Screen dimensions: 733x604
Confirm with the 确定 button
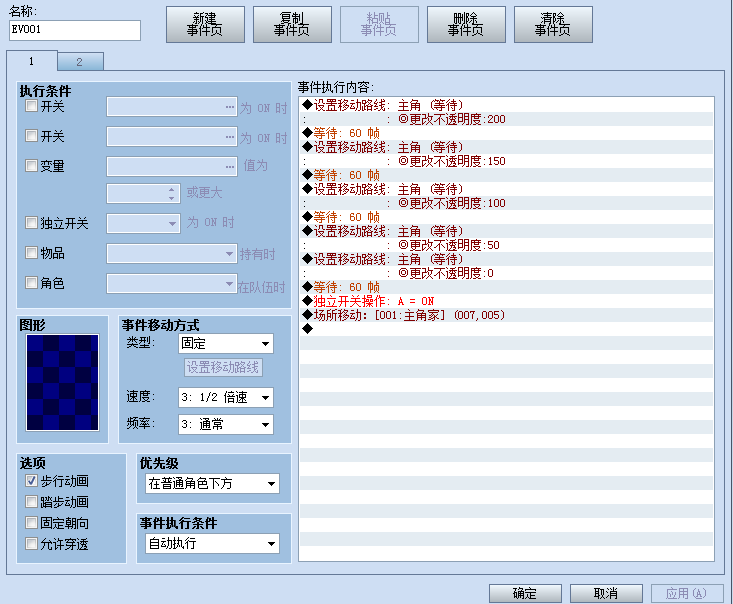(525, 593)
